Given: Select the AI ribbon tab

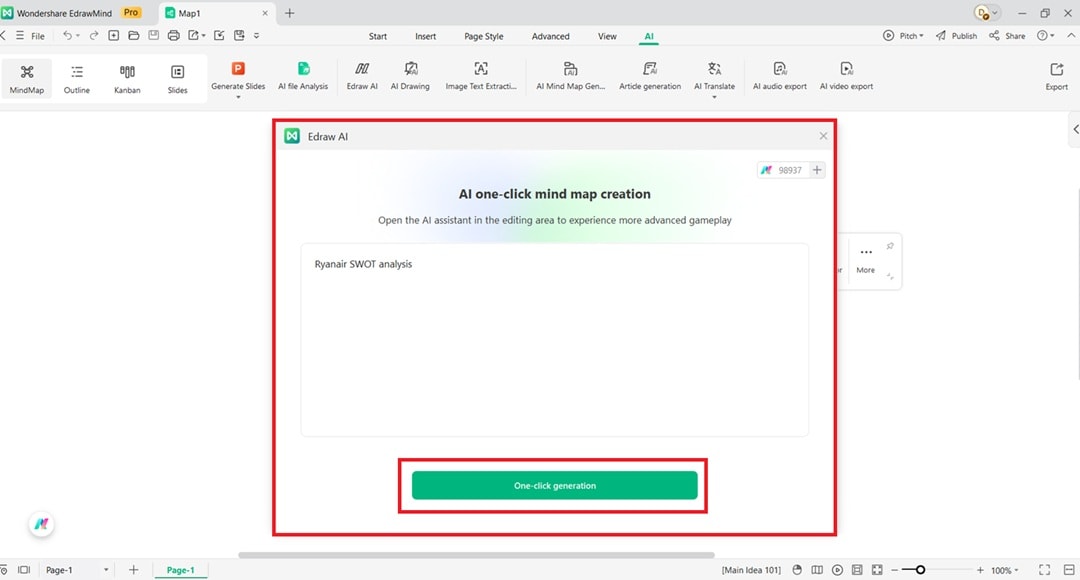Looking at the screenshot, I should click(x=649, y=36).
